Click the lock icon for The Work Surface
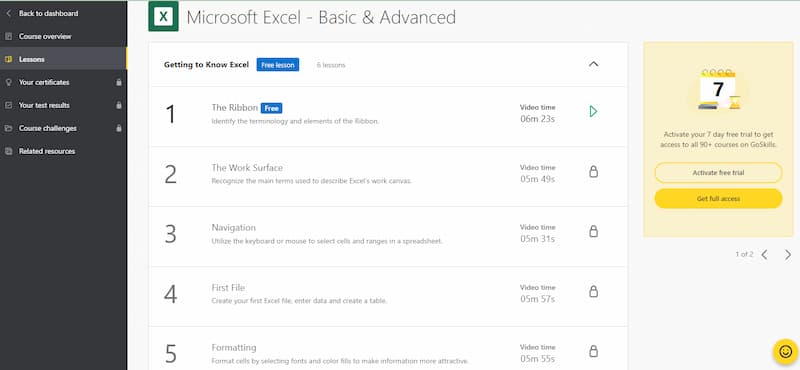The image size is (800, 370). click(593, 171)
